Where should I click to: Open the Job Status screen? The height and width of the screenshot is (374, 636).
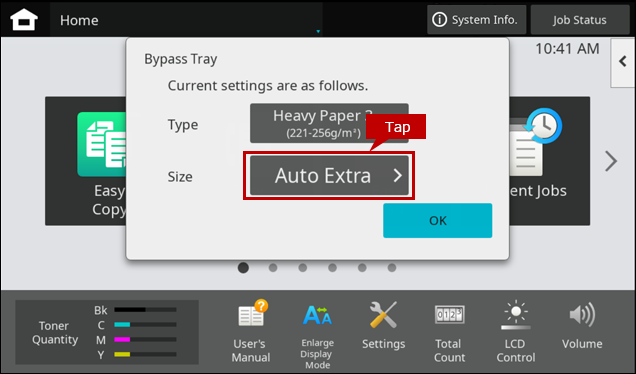tap(580, 20)
